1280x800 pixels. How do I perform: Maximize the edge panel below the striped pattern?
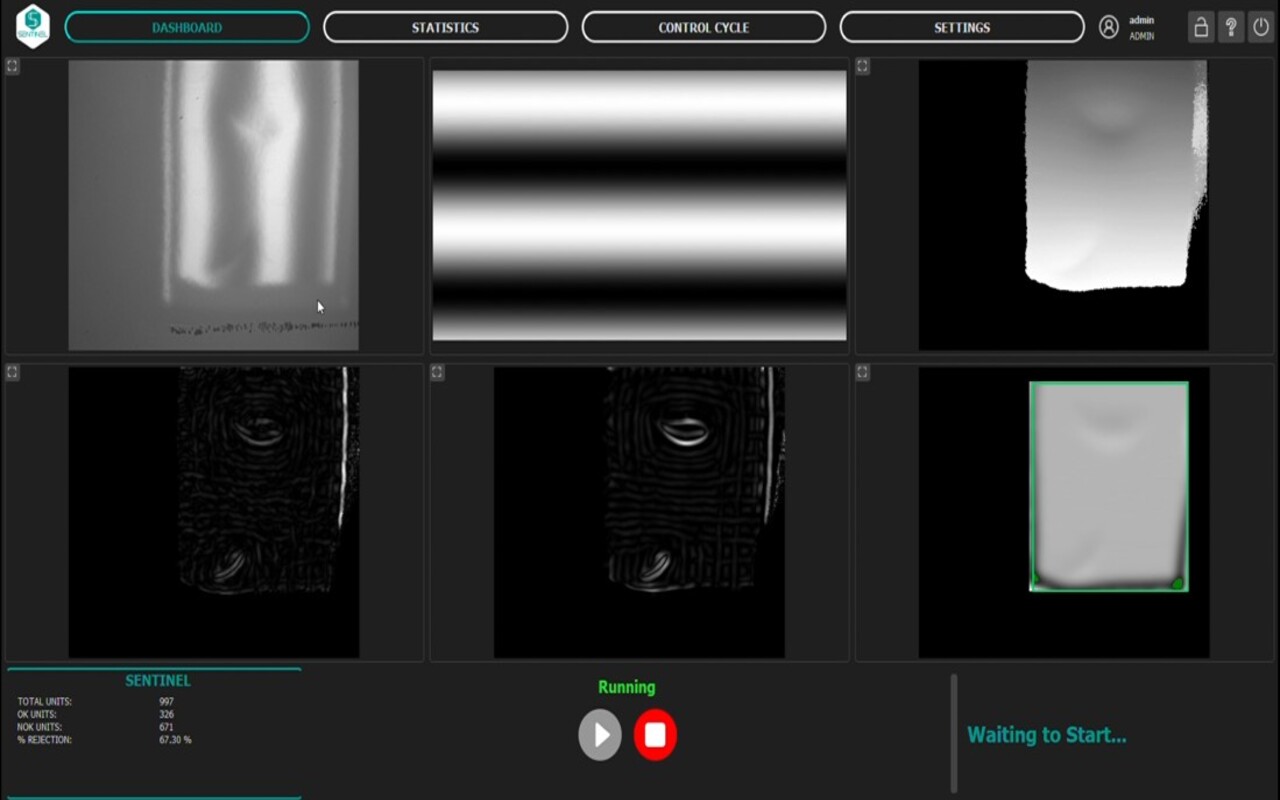(x=437, y=372)
